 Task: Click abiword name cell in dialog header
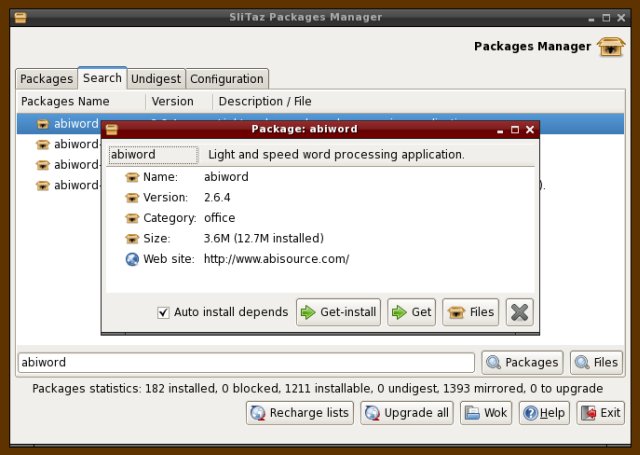153,155
